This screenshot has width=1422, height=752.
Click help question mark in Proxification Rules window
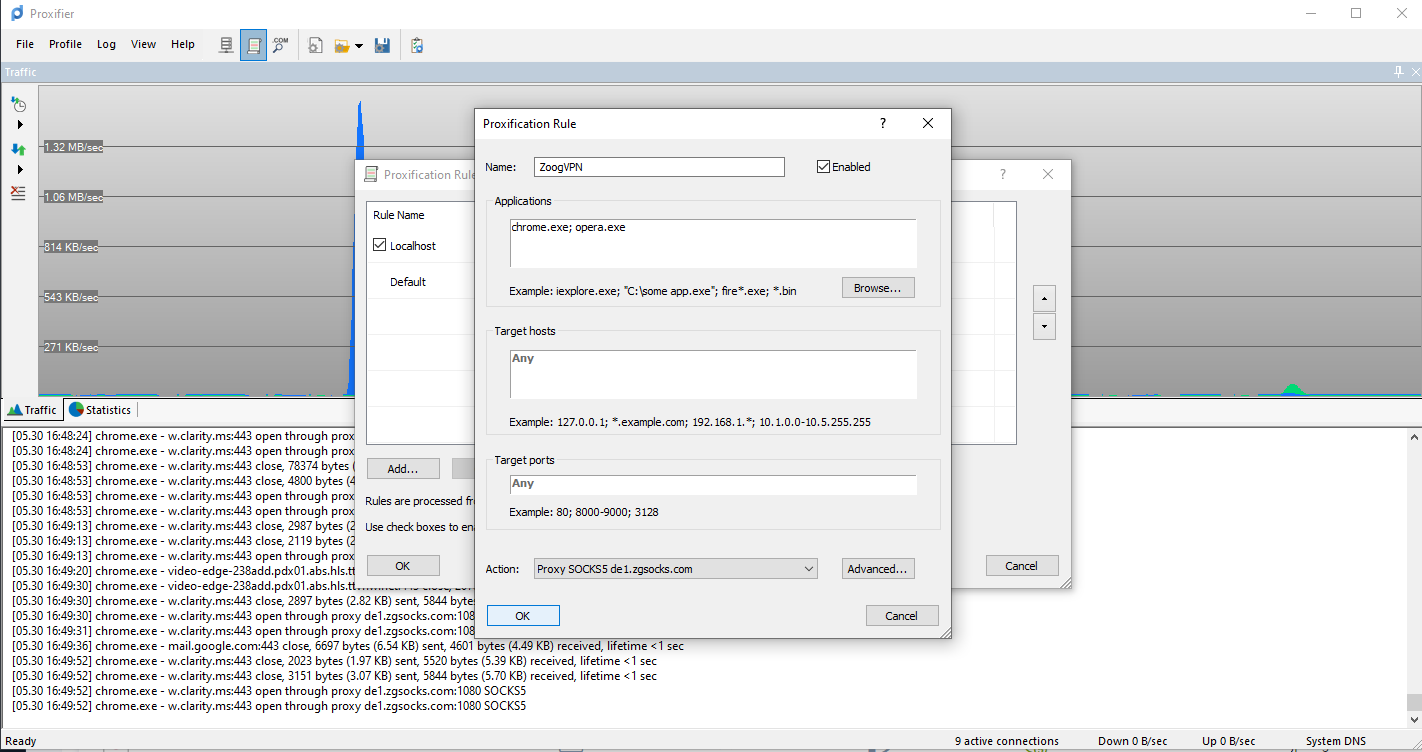[1003, 174]
